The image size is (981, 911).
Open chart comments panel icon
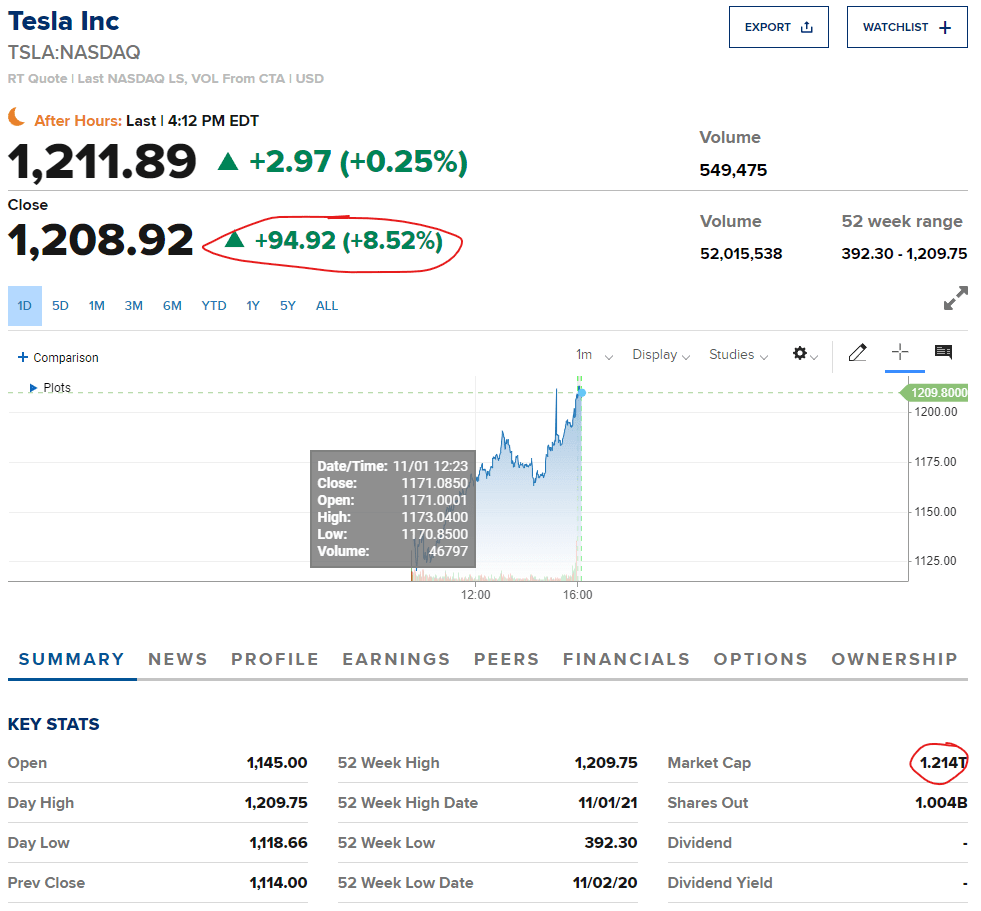tap(943, 352)
